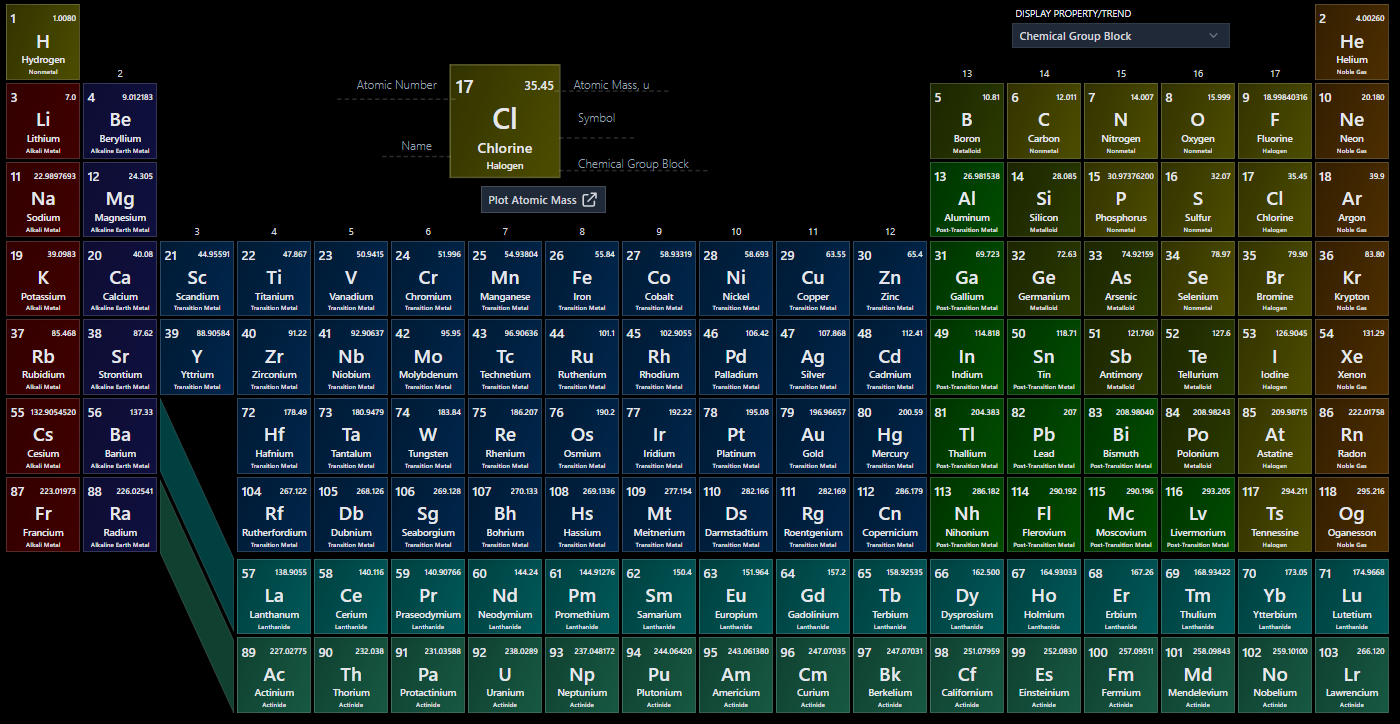Select the Chromium tile
Screen dimensions: 1400x724
[428, 279]
